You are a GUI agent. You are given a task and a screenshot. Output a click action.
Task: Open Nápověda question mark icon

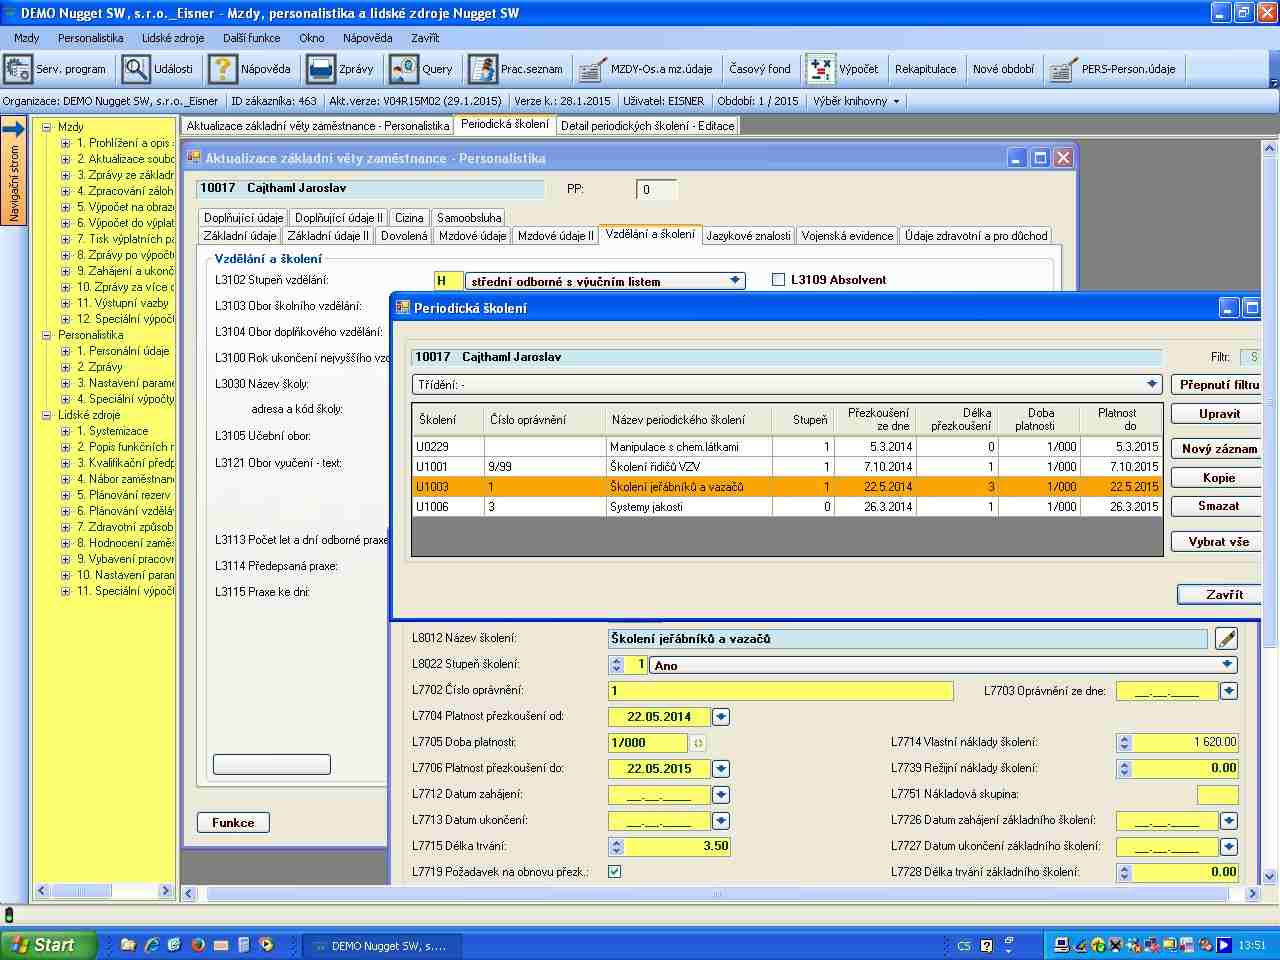pyautogui.click(x=222, y=69)
